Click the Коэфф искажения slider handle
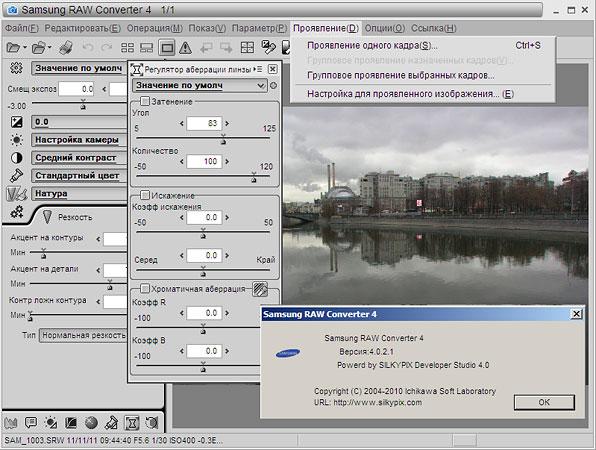Screen dimensions: 596x450 coord(203,233)
